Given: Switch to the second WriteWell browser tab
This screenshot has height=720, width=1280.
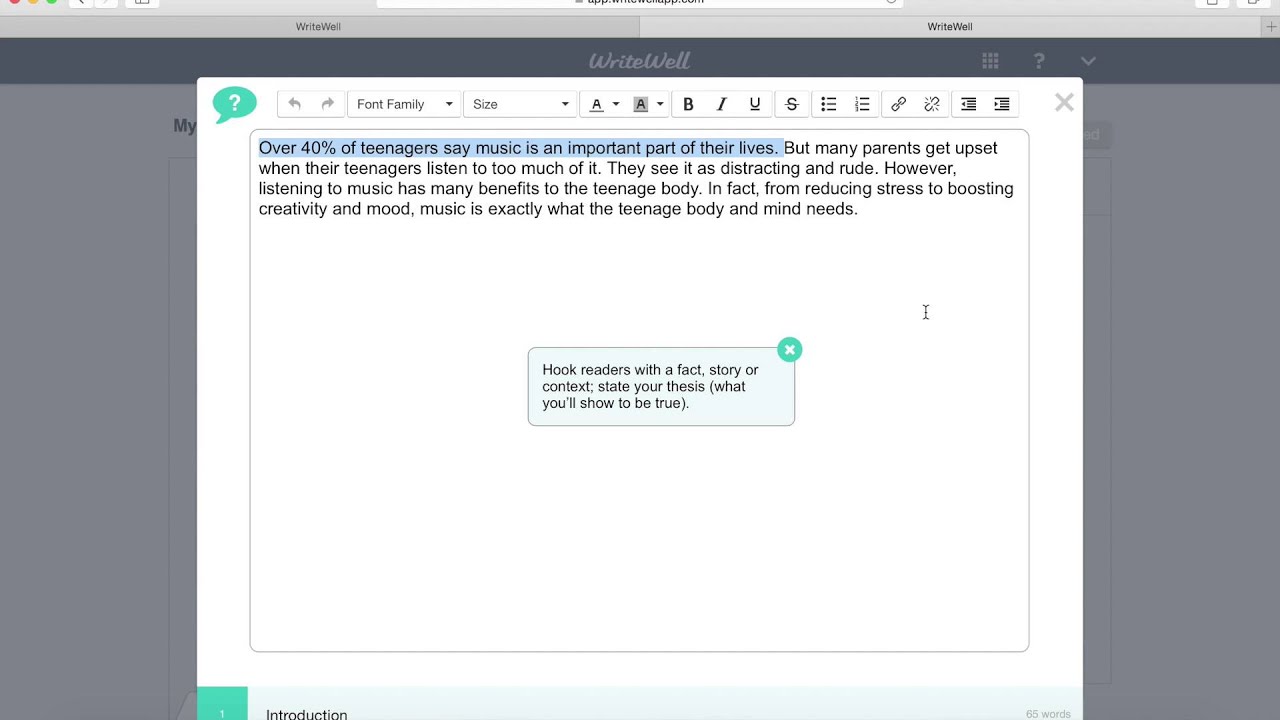Looking at the screenshot, I should (950, 27).
